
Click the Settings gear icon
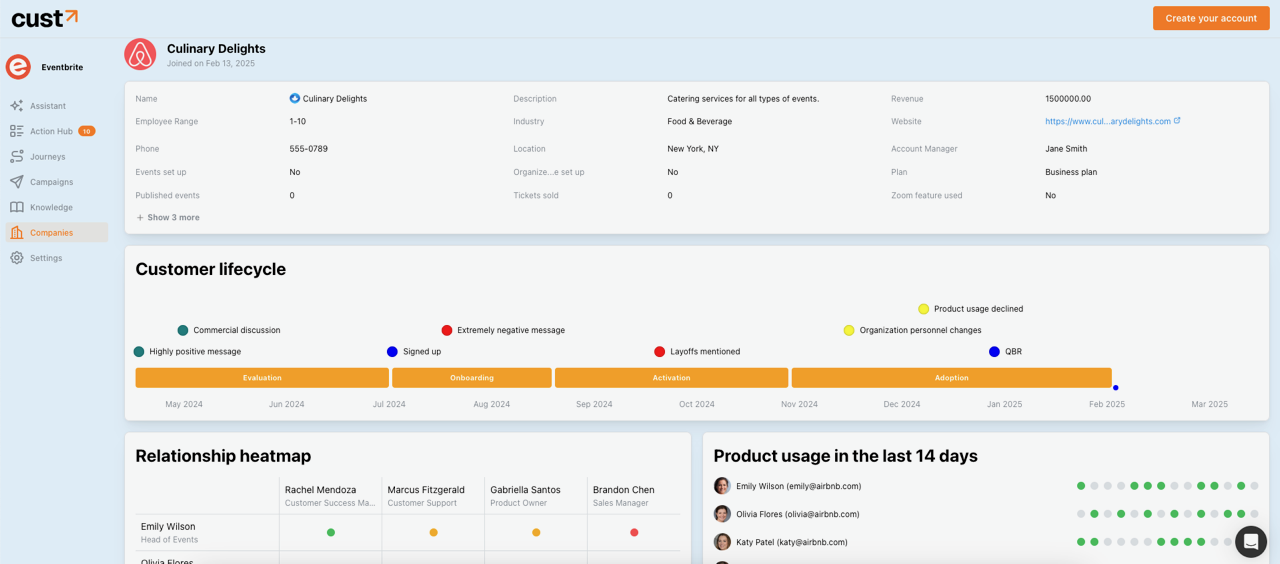(x=17, y=258)
